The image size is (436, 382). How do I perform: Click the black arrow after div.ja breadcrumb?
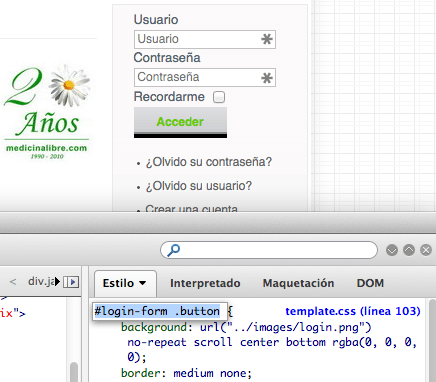point(57,282)
